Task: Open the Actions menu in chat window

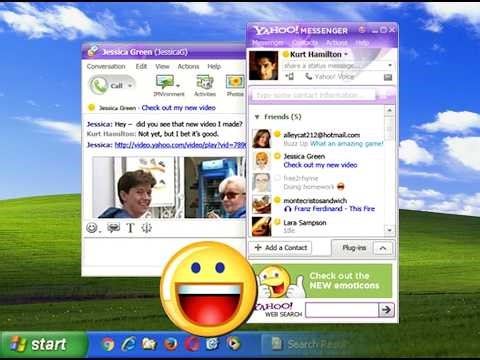Action: tap(188, 66)
